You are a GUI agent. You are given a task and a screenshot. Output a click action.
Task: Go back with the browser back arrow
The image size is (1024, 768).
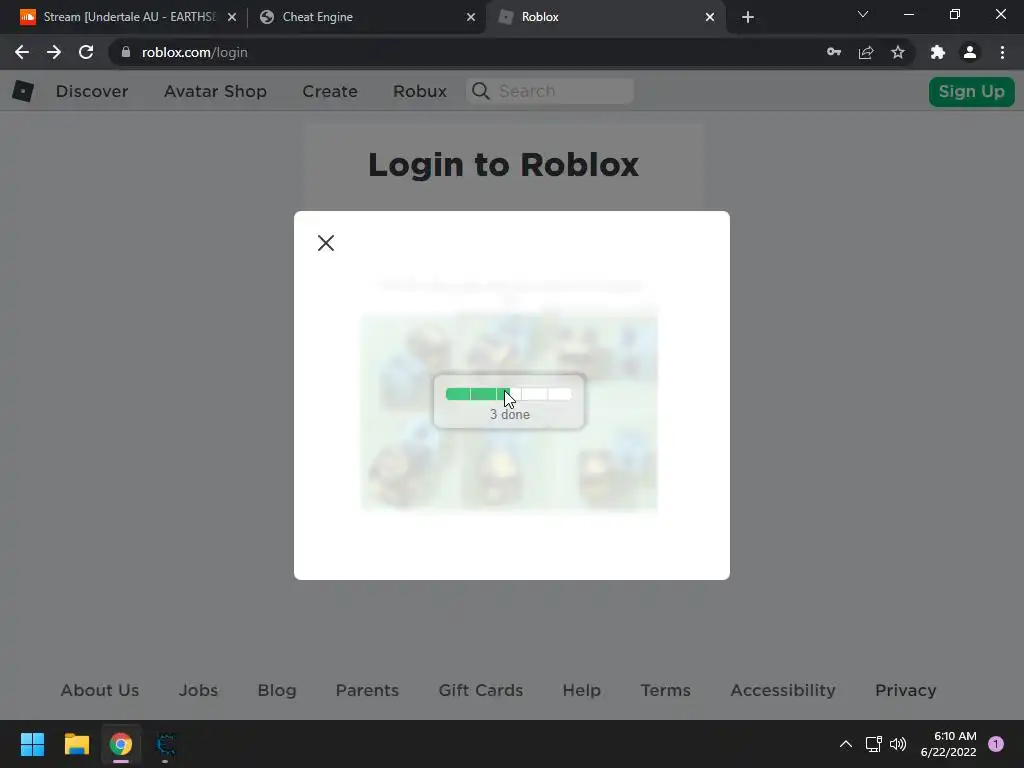tap(22, 52)
